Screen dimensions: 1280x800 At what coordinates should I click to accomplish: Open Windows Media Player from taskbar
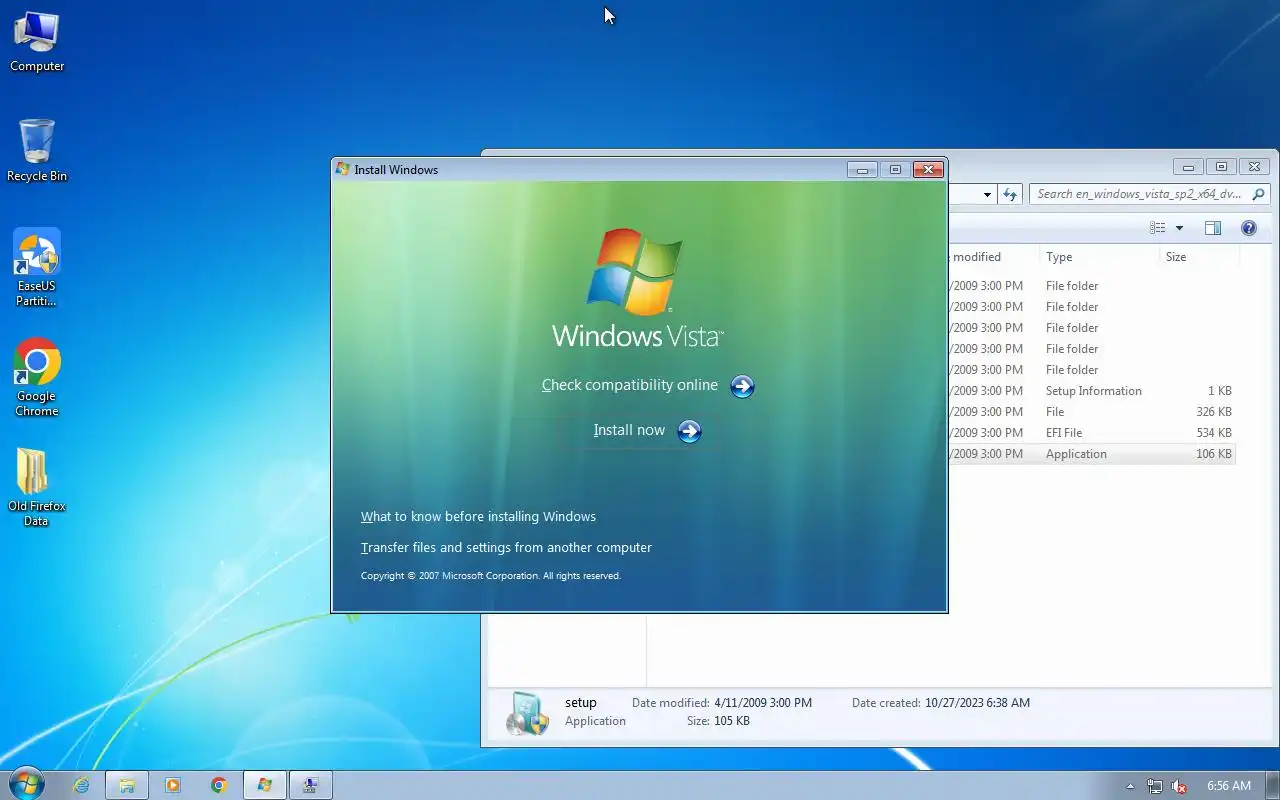(x=173, y=786)
